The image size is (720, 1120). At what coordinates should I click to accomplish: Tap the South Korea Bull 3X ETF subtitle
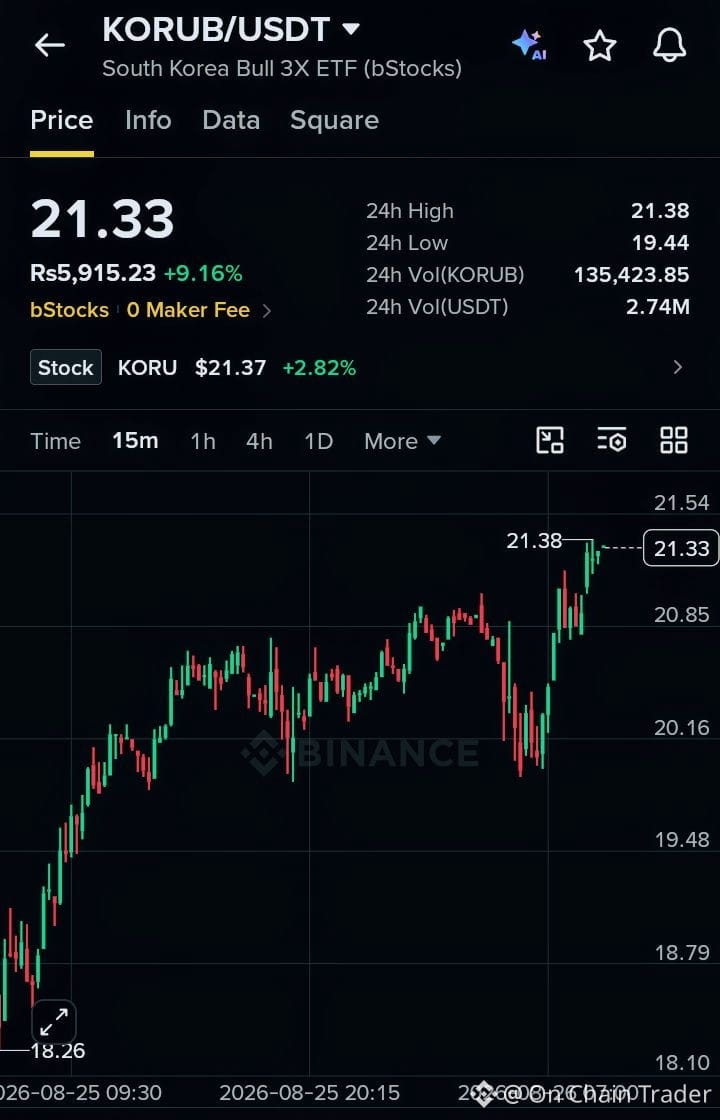coord(282,69)
